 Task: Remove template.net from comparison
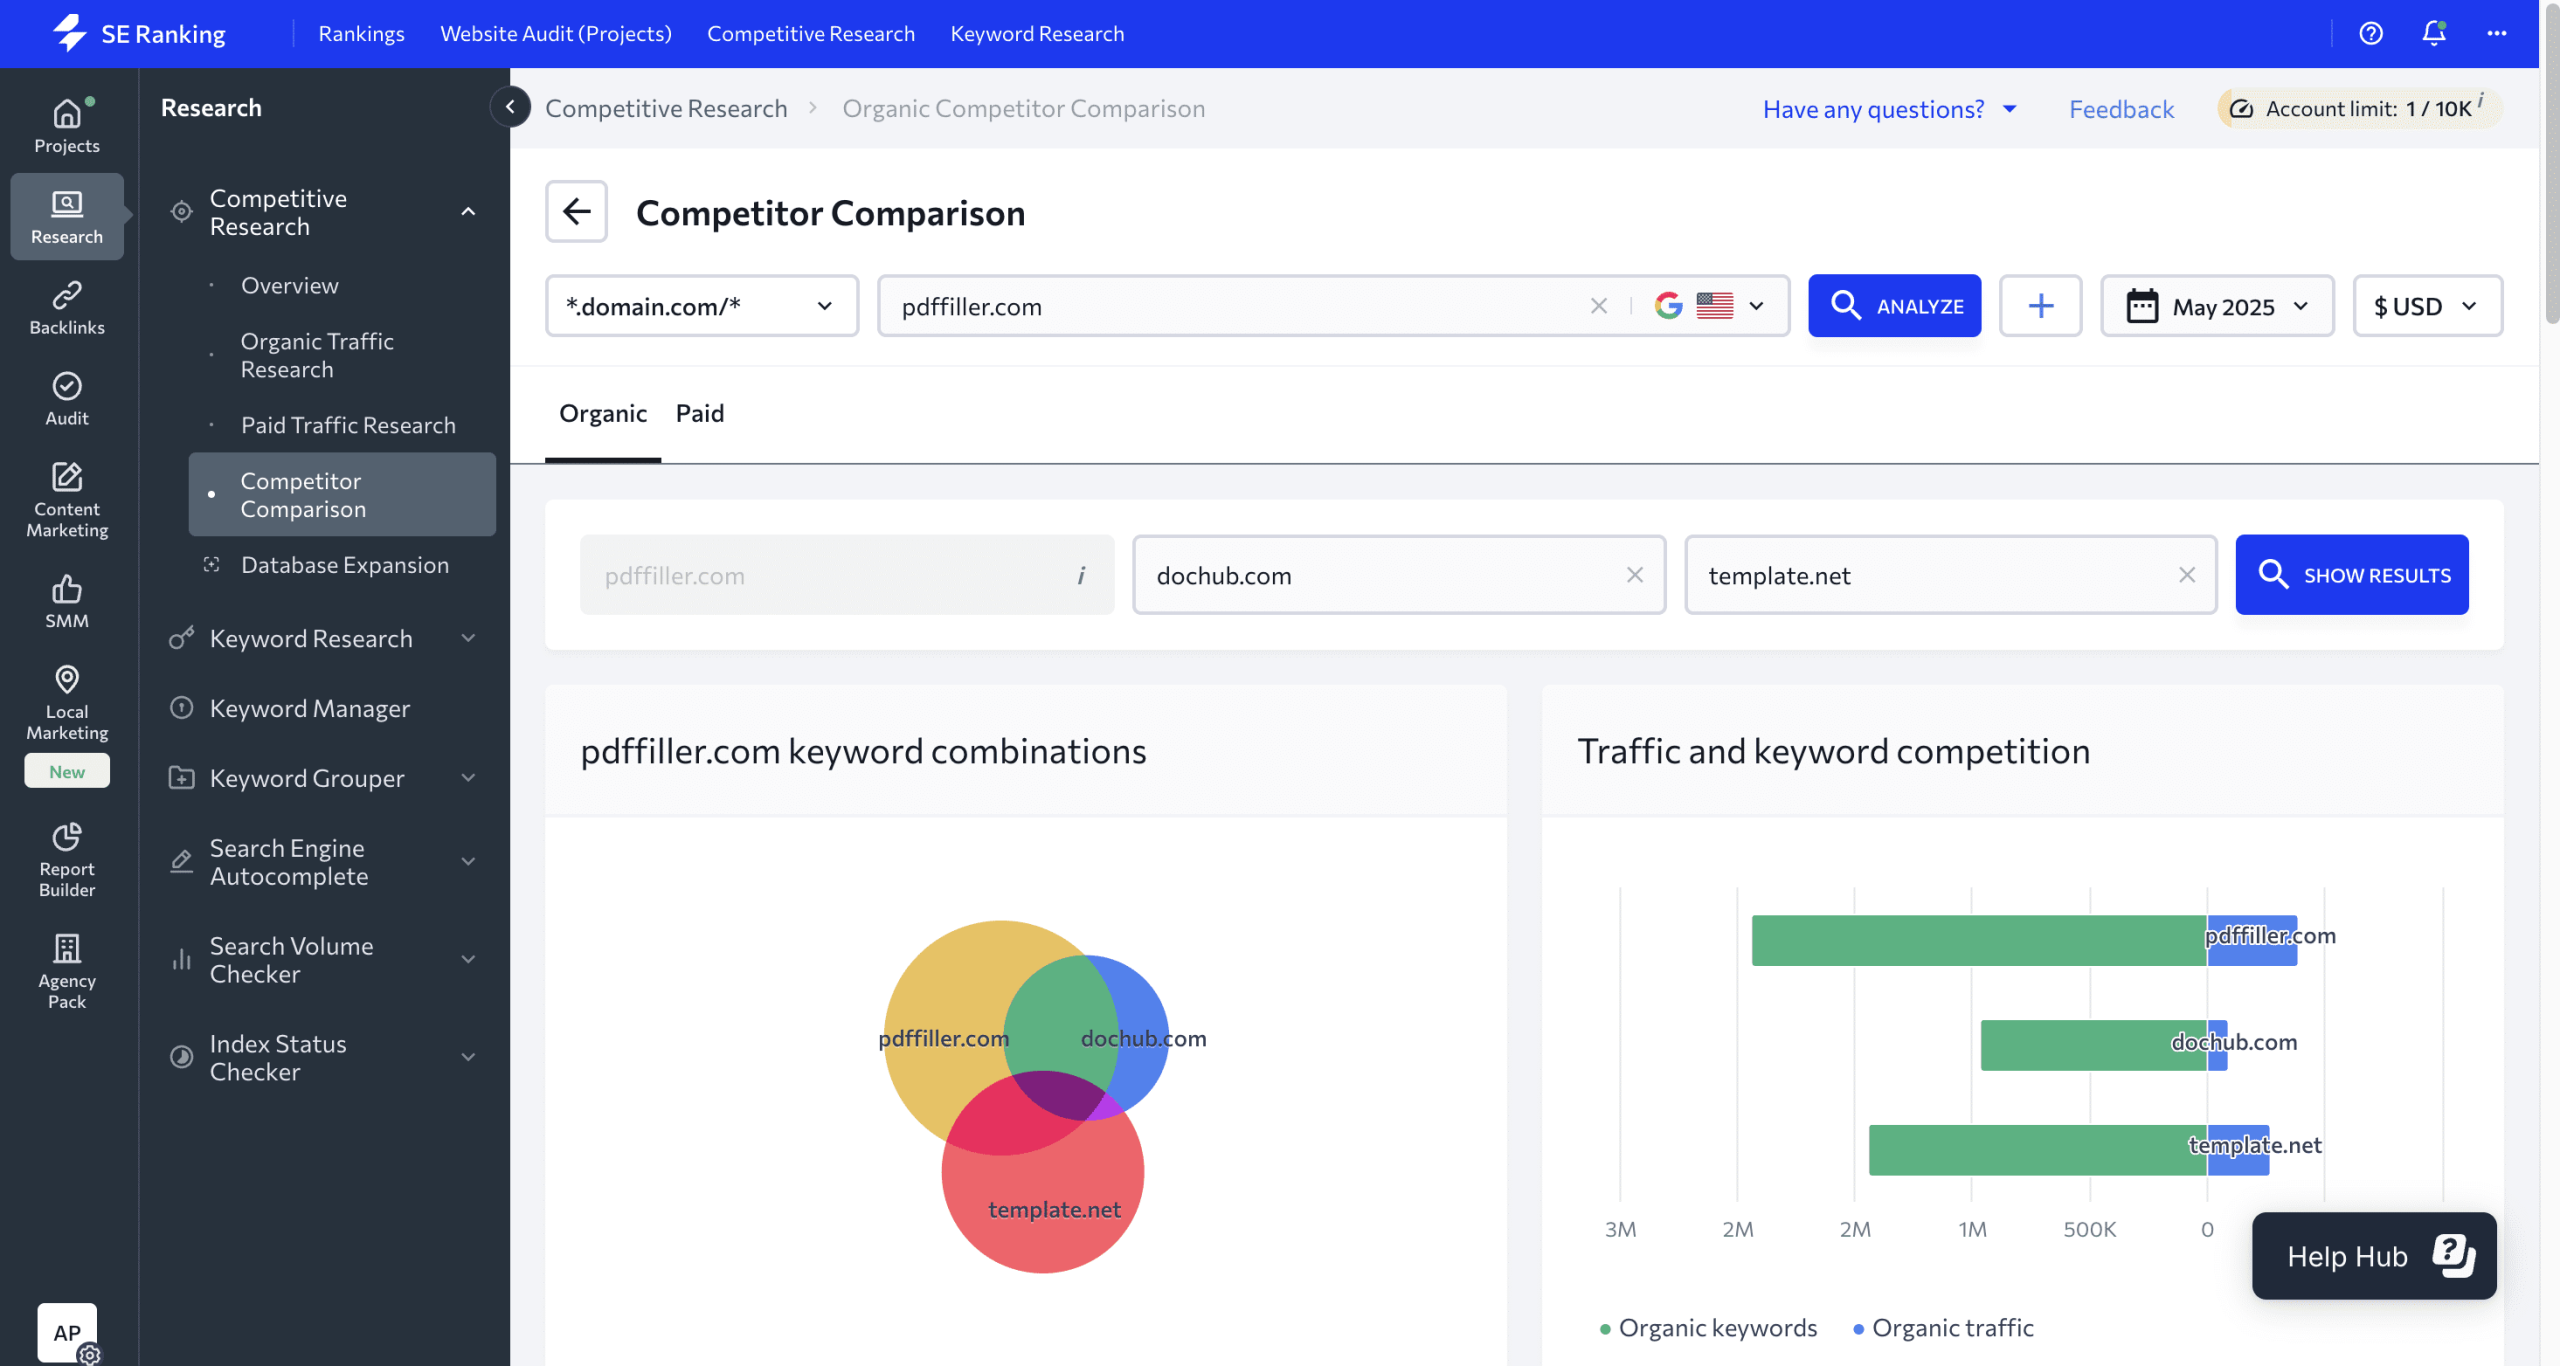tap(2187, 575)
